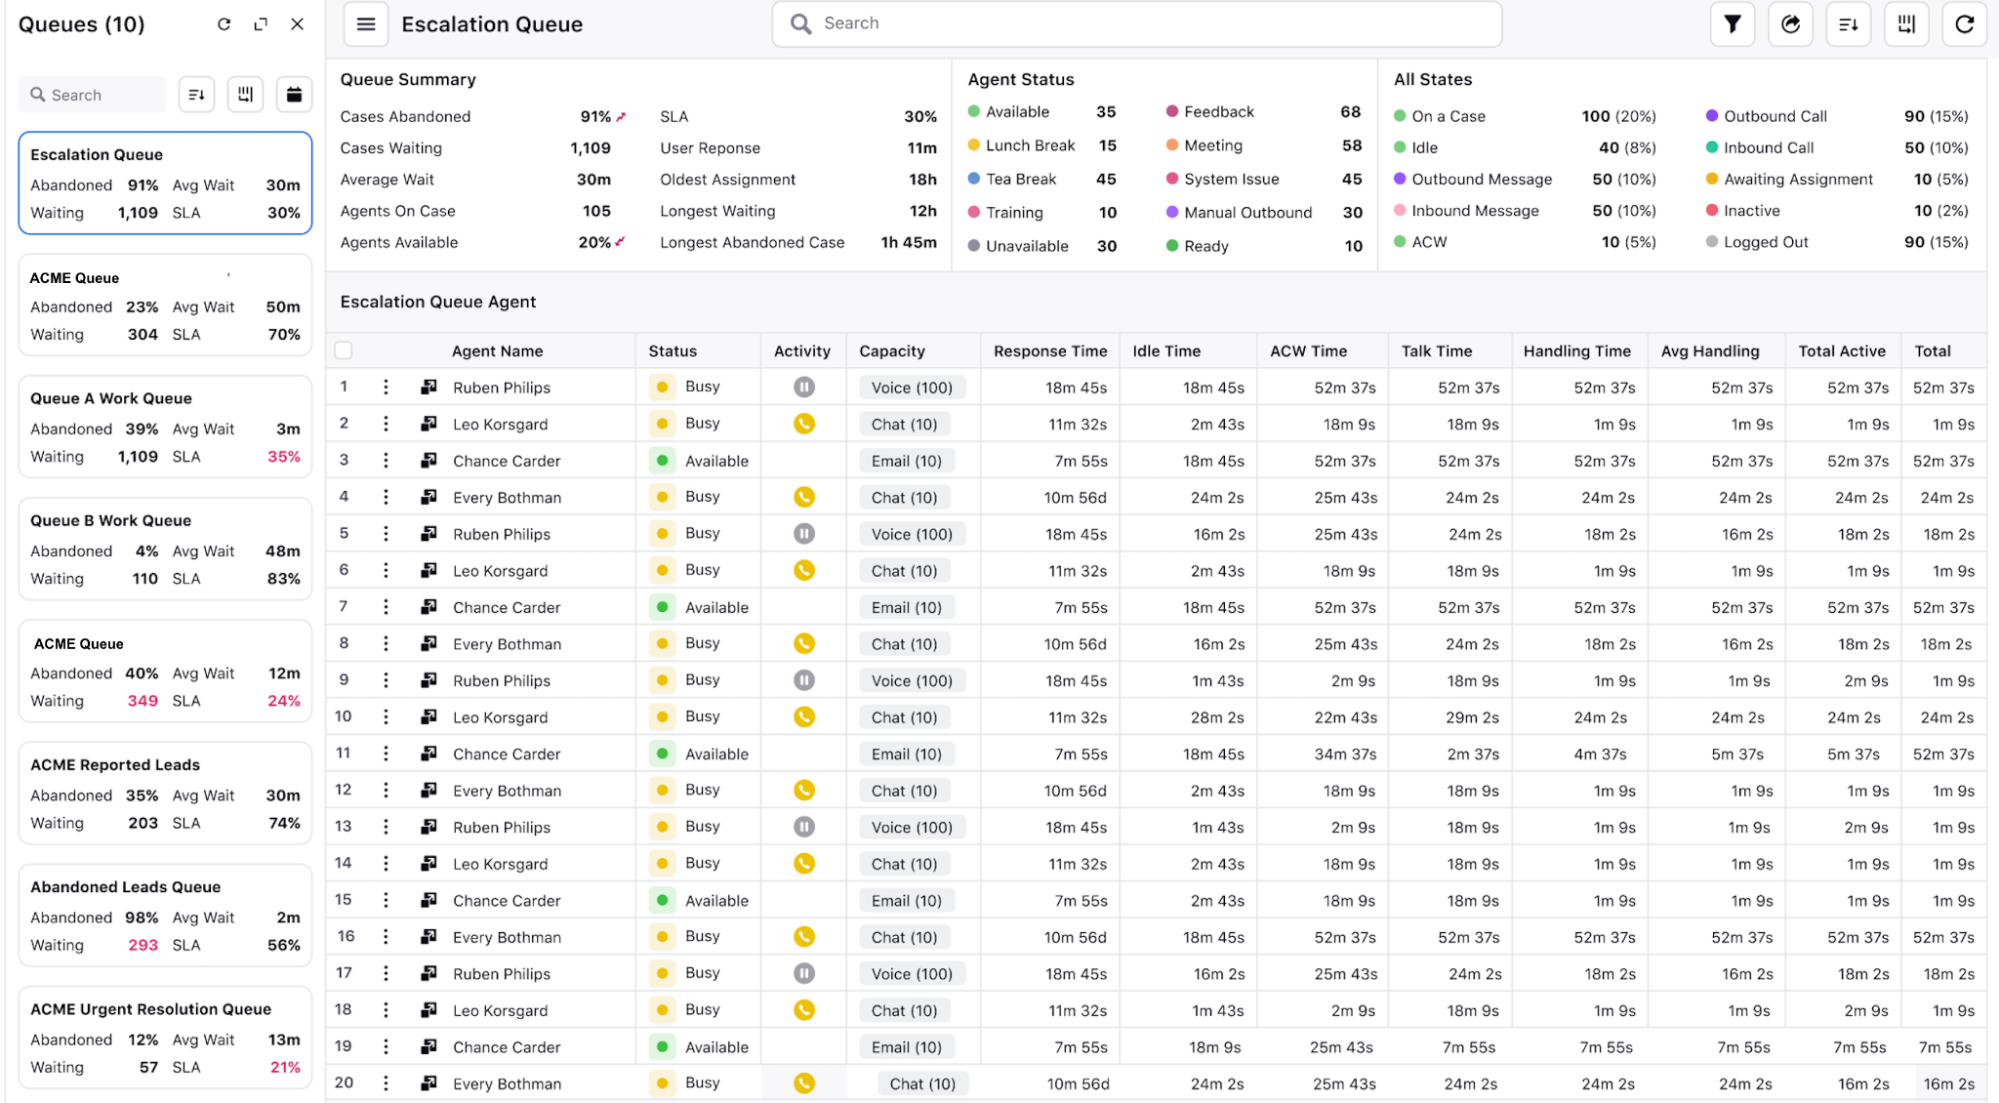Click the filter icon in top toolbar

coord(1732,24)
